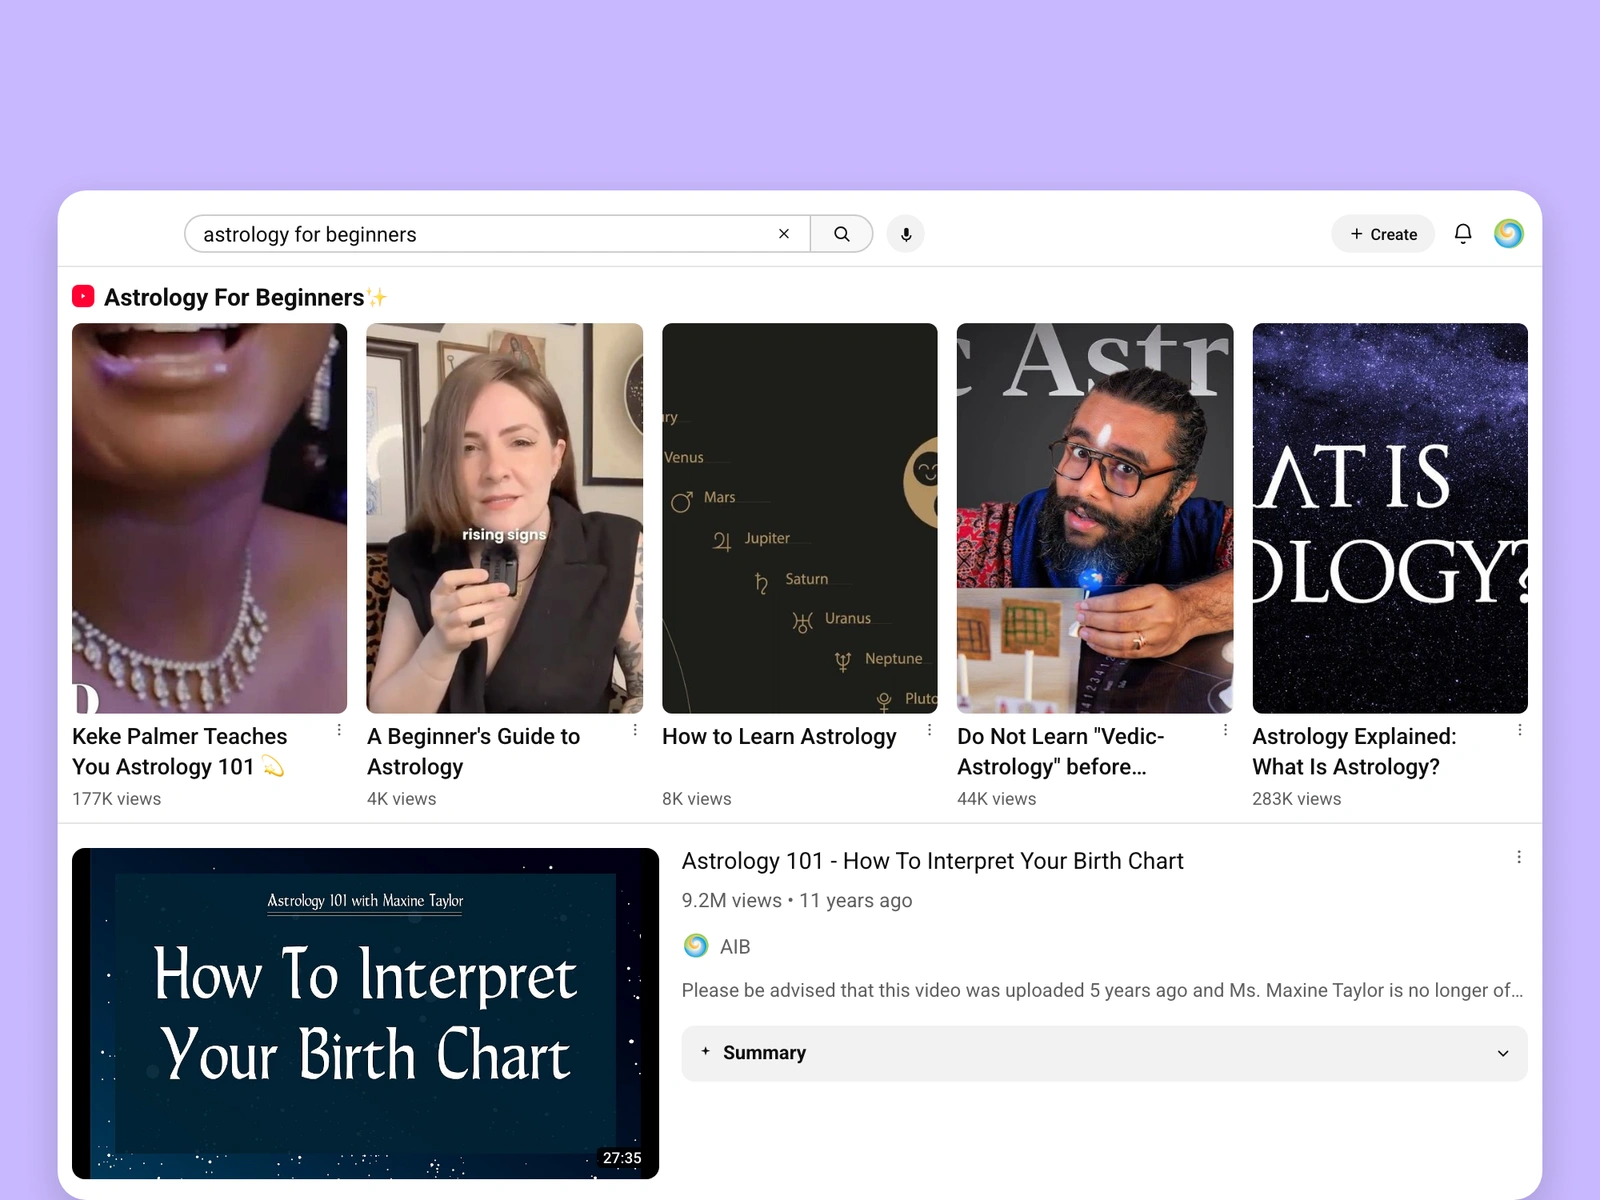The width and height of the screenshot is (1600, 1200).
Task: Play the How To Interpret Your Birth Chart thumbnail
Action: tap(365, 1013)
